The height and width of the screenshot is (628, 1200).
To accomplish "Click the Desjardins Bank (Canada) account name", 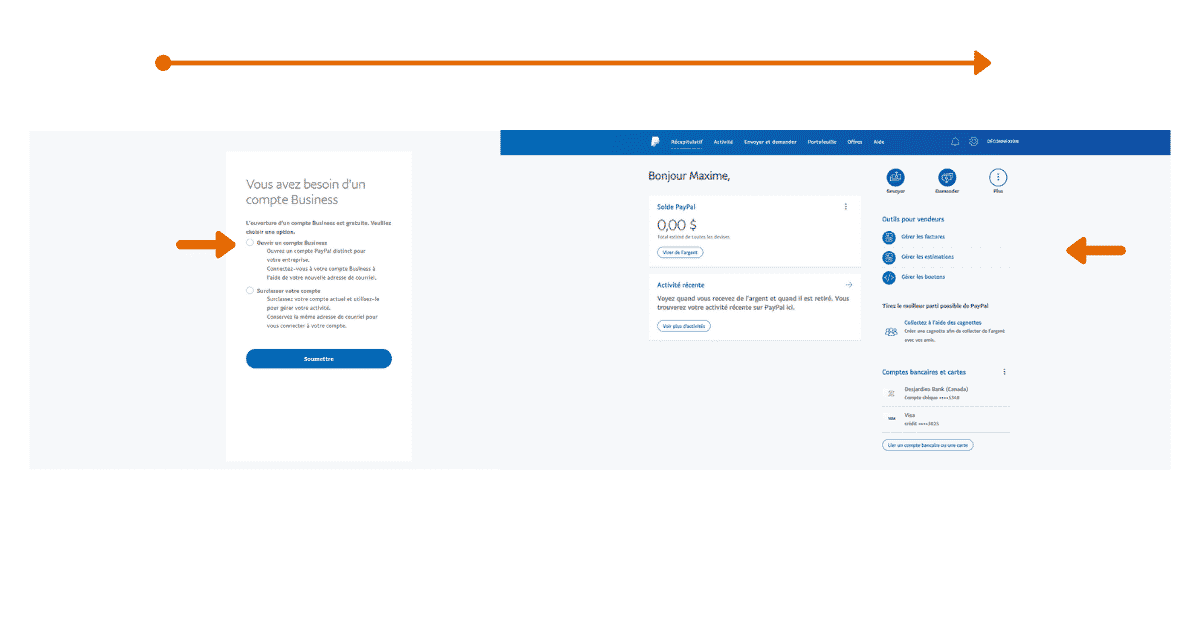I will (936, 389).
